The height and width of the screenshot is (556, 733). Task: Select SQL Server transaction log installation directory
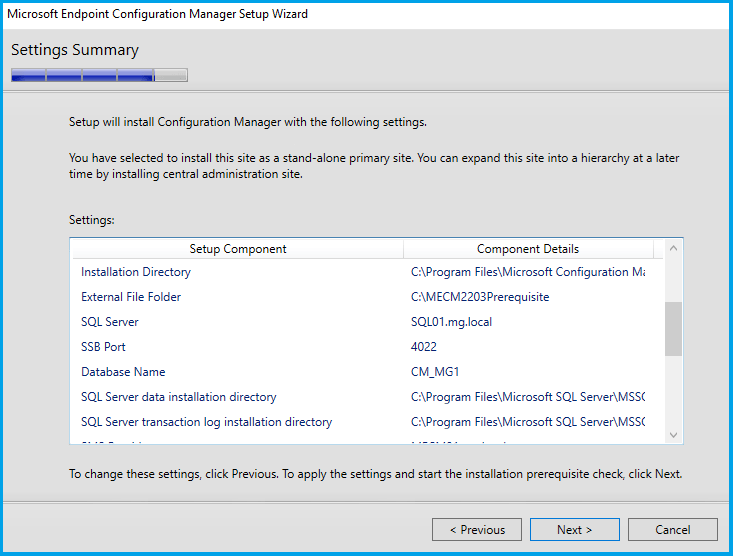click(206, 422)
